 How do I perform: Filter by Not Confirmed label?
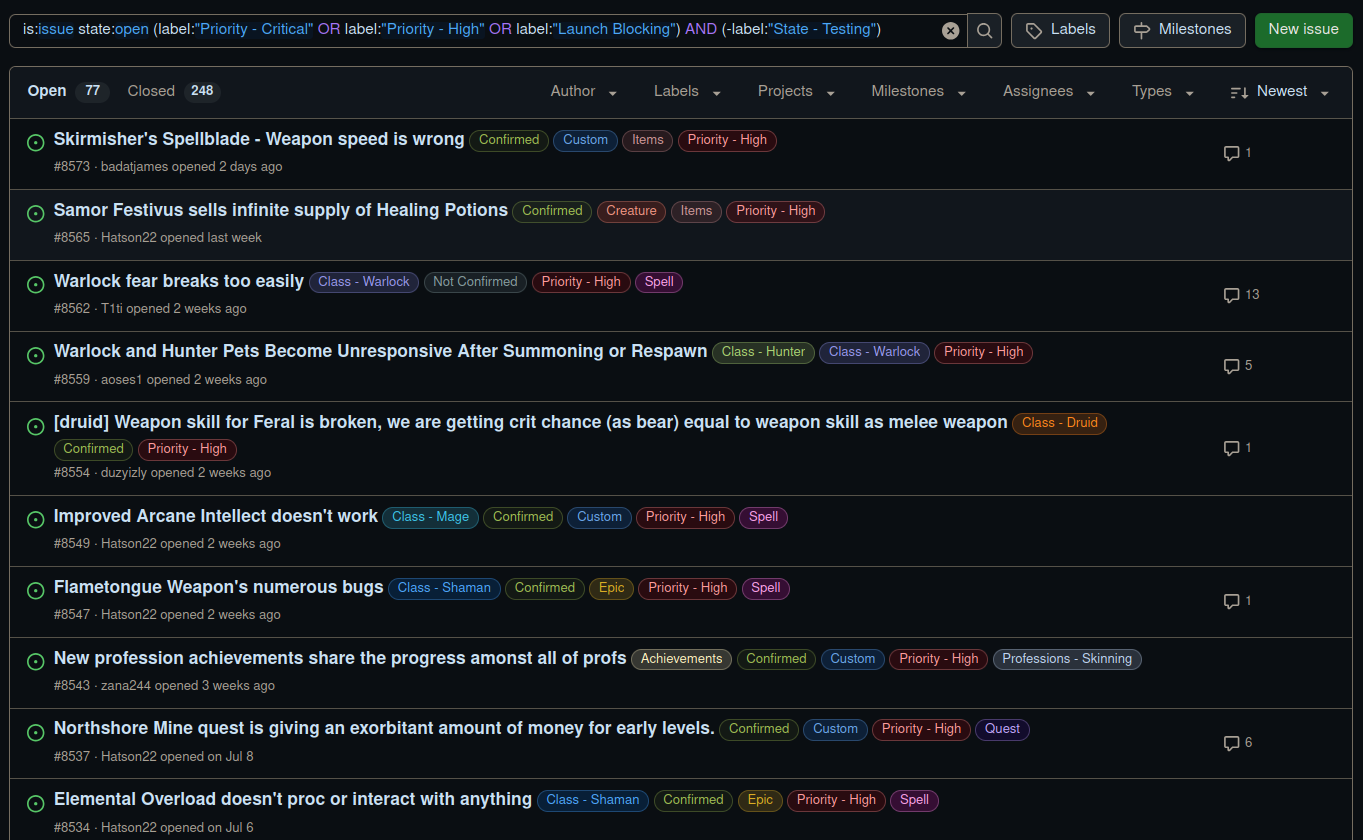point(475,282)
